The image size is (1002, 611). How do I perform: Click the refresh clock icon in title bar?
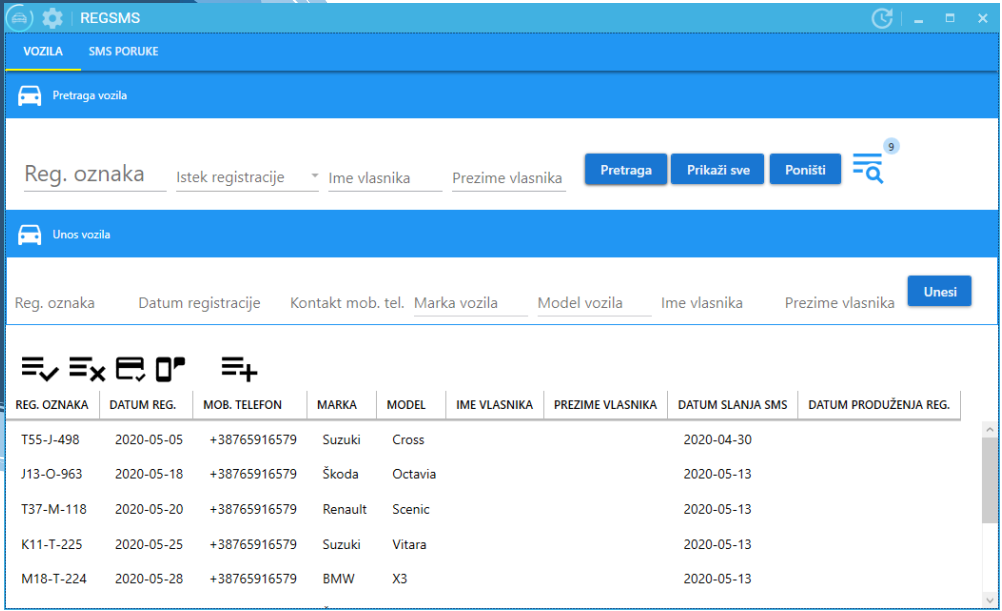tap(881, 18)
